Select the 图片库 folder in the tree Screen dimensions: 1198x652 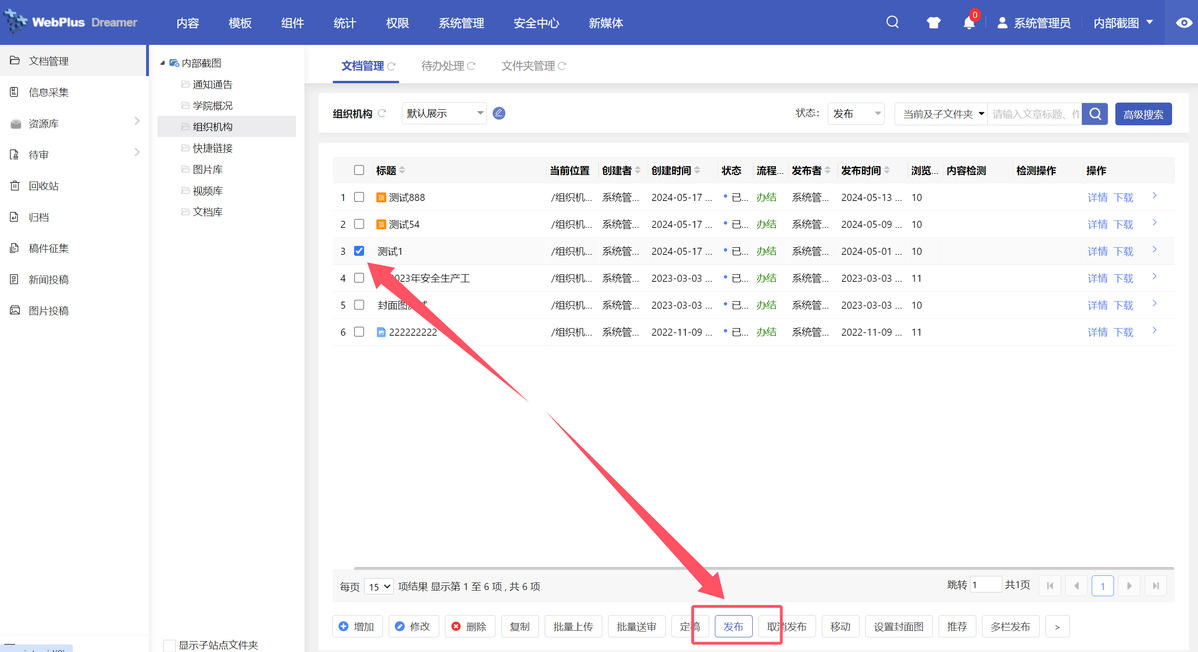[207, 170]
